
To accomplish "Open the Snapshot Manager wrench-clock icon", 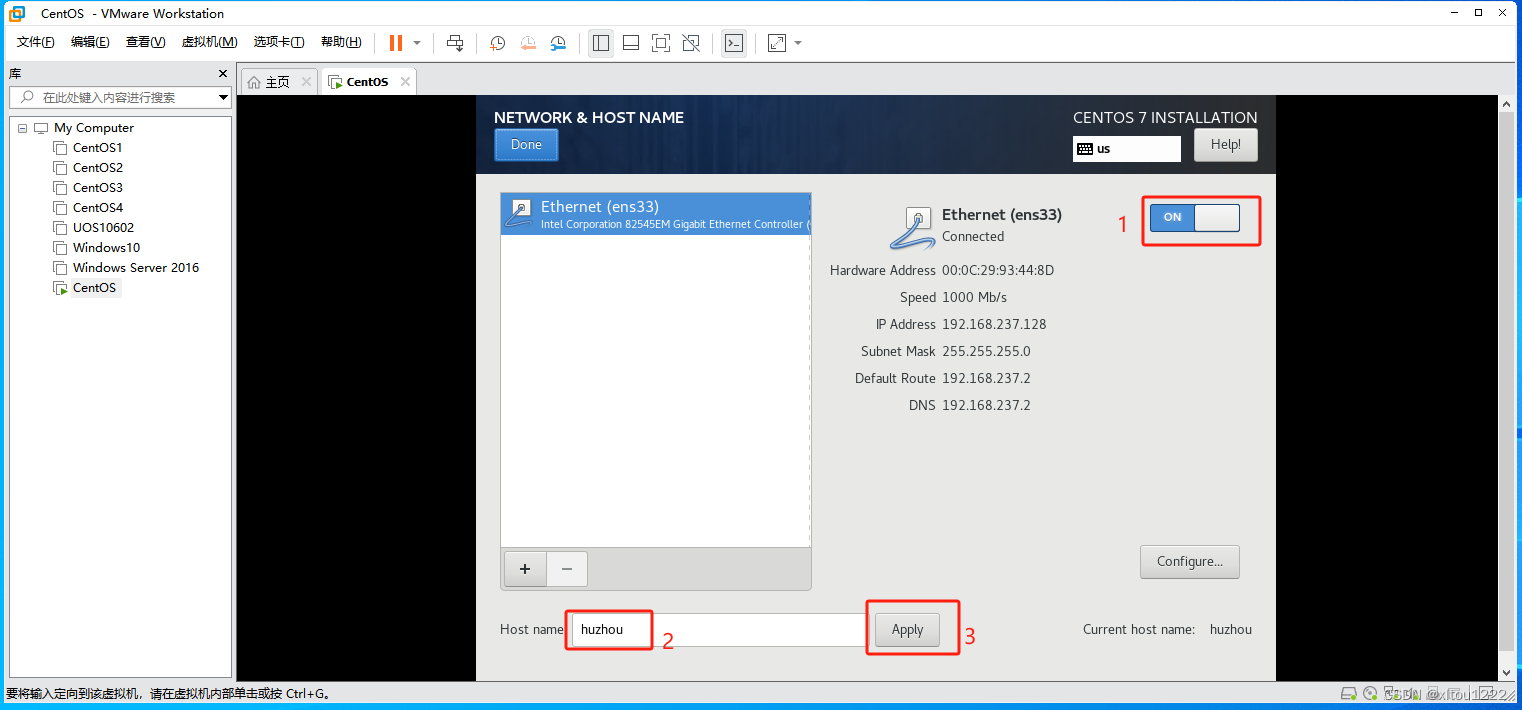I will coord(558,43).
